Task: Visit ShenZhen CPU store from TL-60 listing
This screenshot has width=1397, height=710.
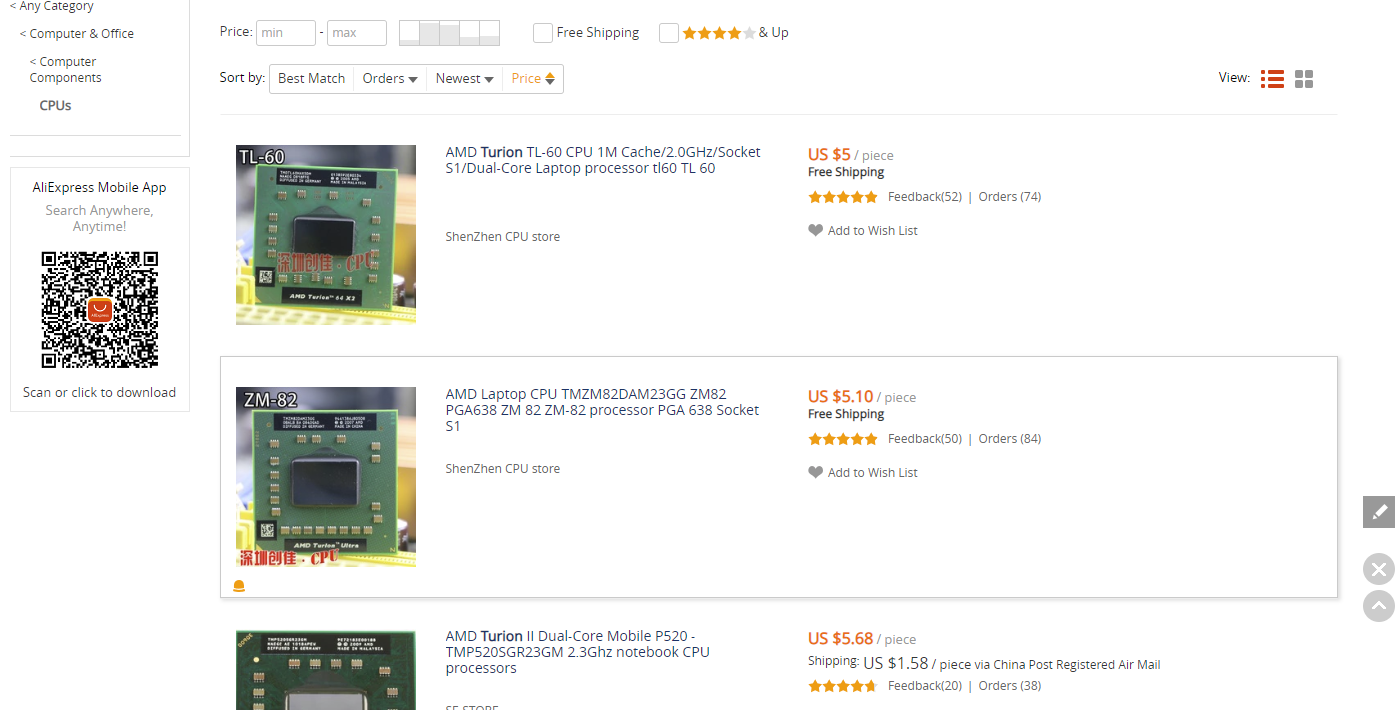Action: point(503,237)
